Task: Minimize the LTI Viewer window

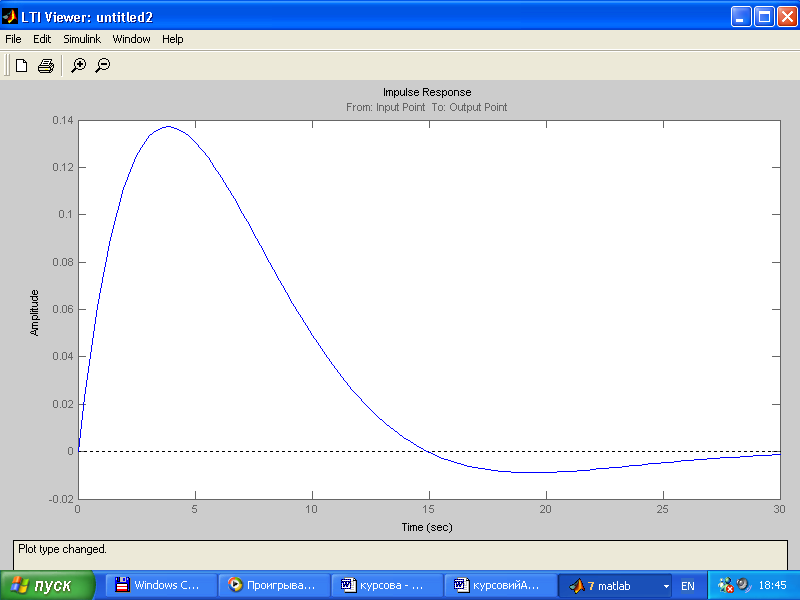Action: [740, 17]
